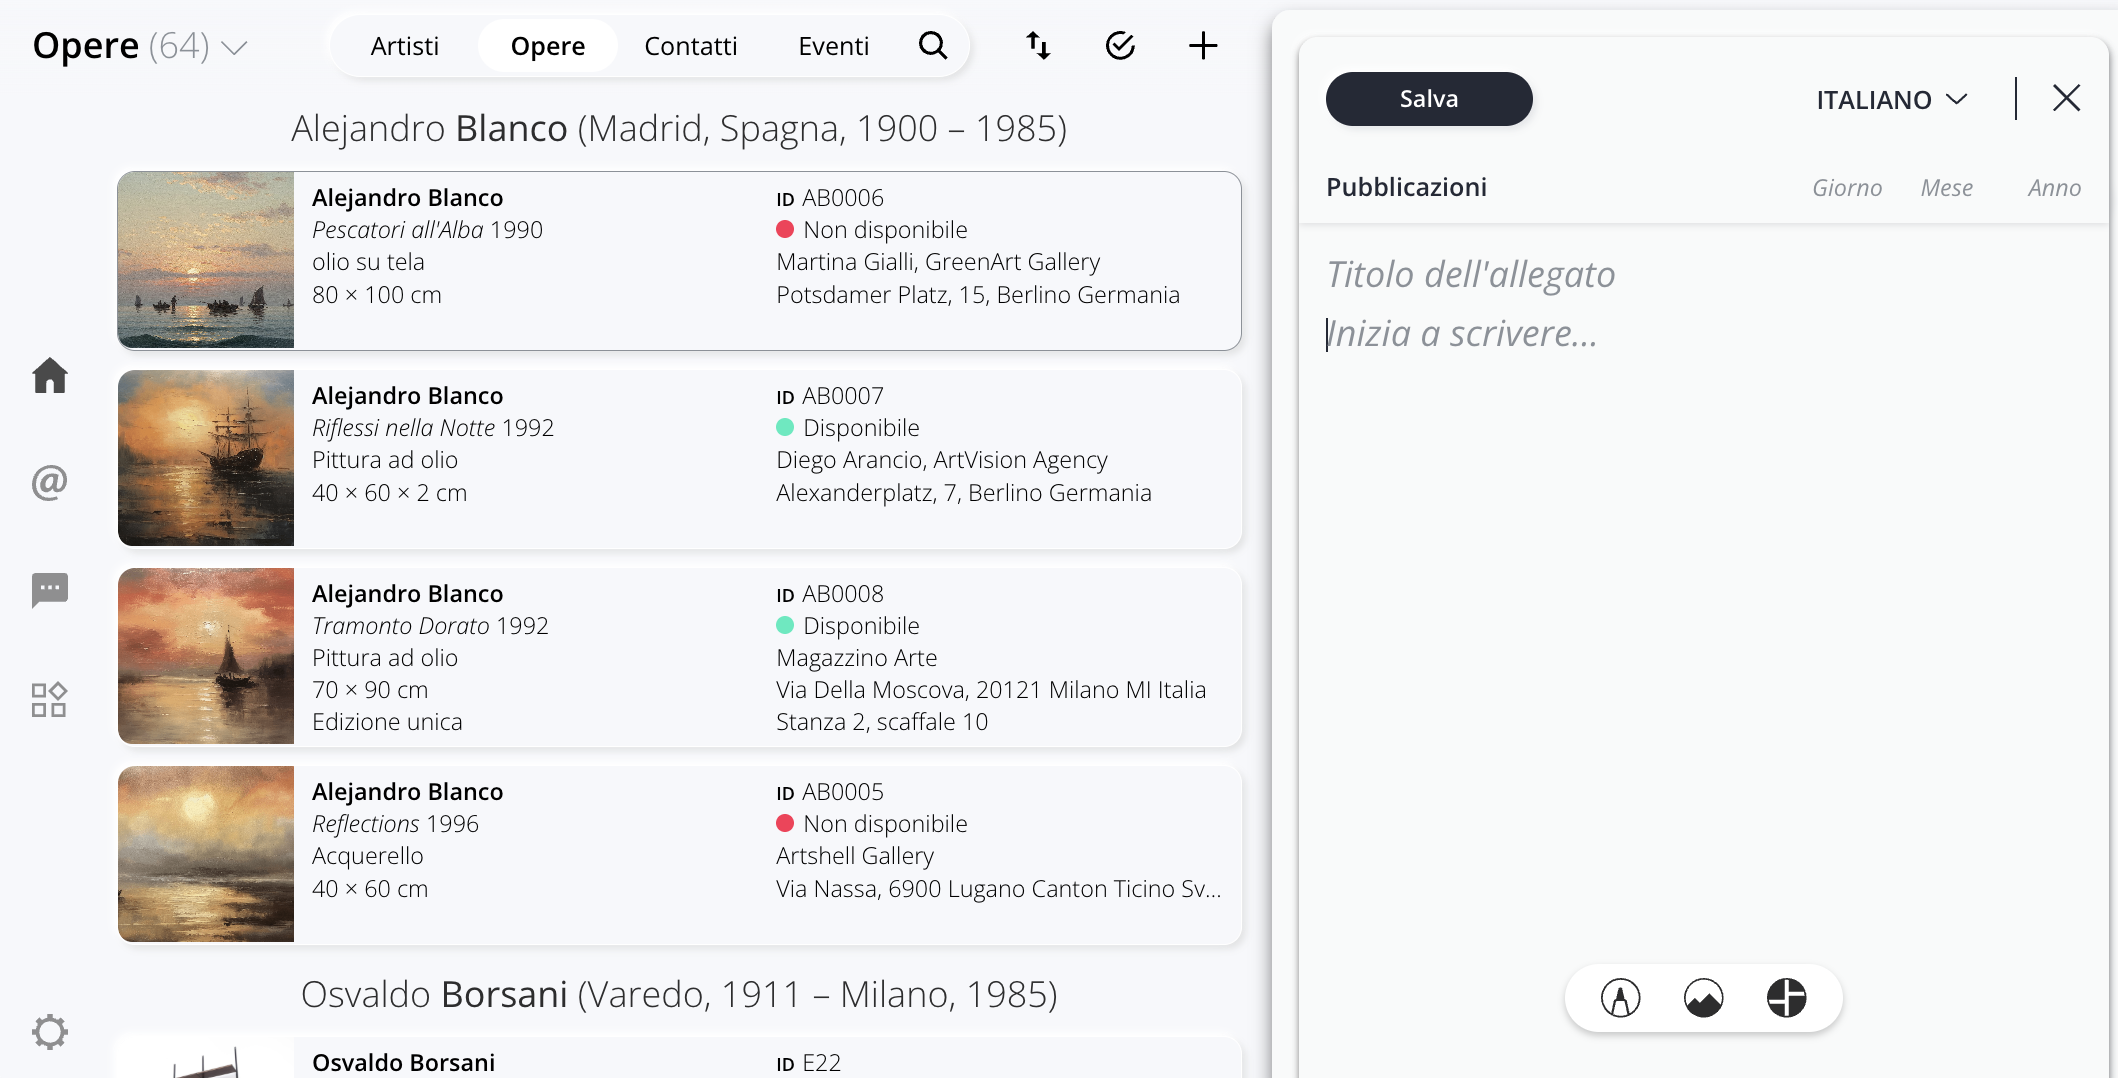Click the circular plus add-block icon
The width and height of the screenshot is (2118, 1078).
pyautogui.click(x=1786, y=997)
